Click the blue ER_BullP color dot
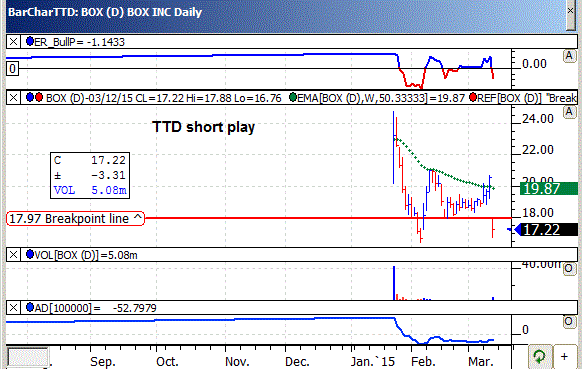This screenshot has width=582, height=369. [30, 42]
